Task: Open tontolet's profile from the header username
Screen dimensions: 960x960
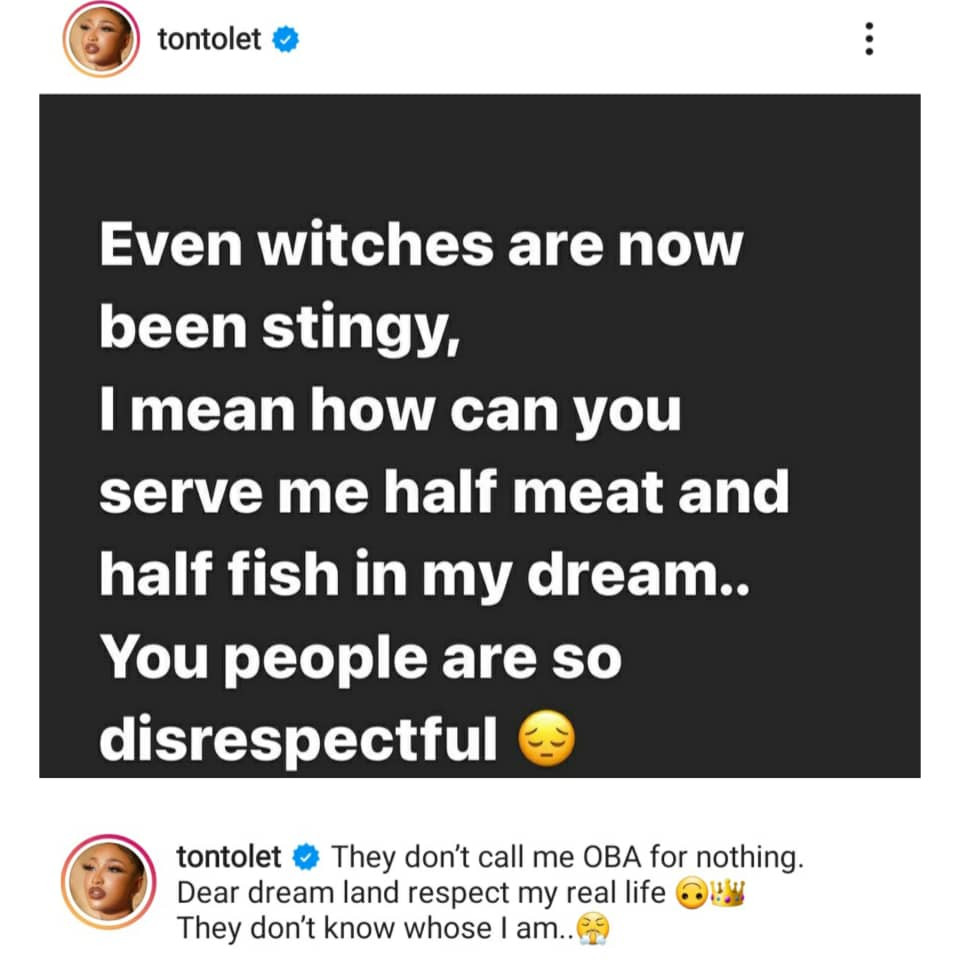Action: click(209, 40)
